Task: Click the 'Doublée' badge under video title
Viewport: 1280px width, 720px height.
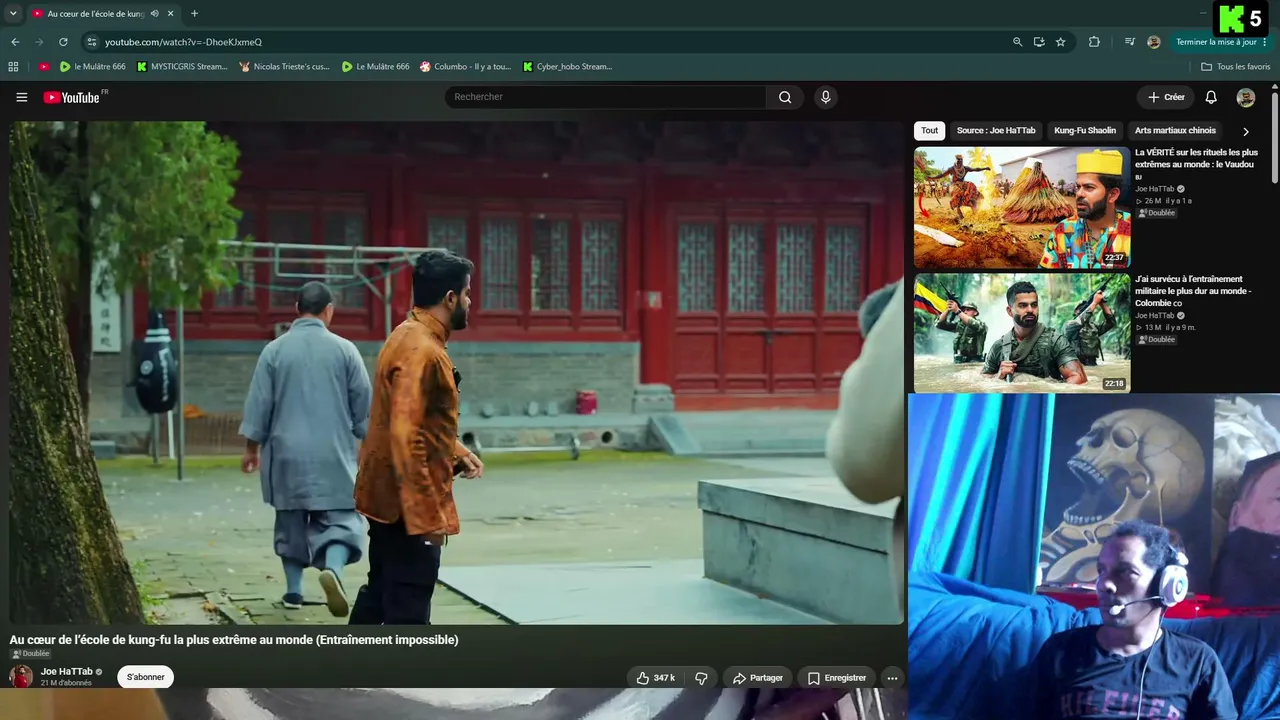Action: 30,654
